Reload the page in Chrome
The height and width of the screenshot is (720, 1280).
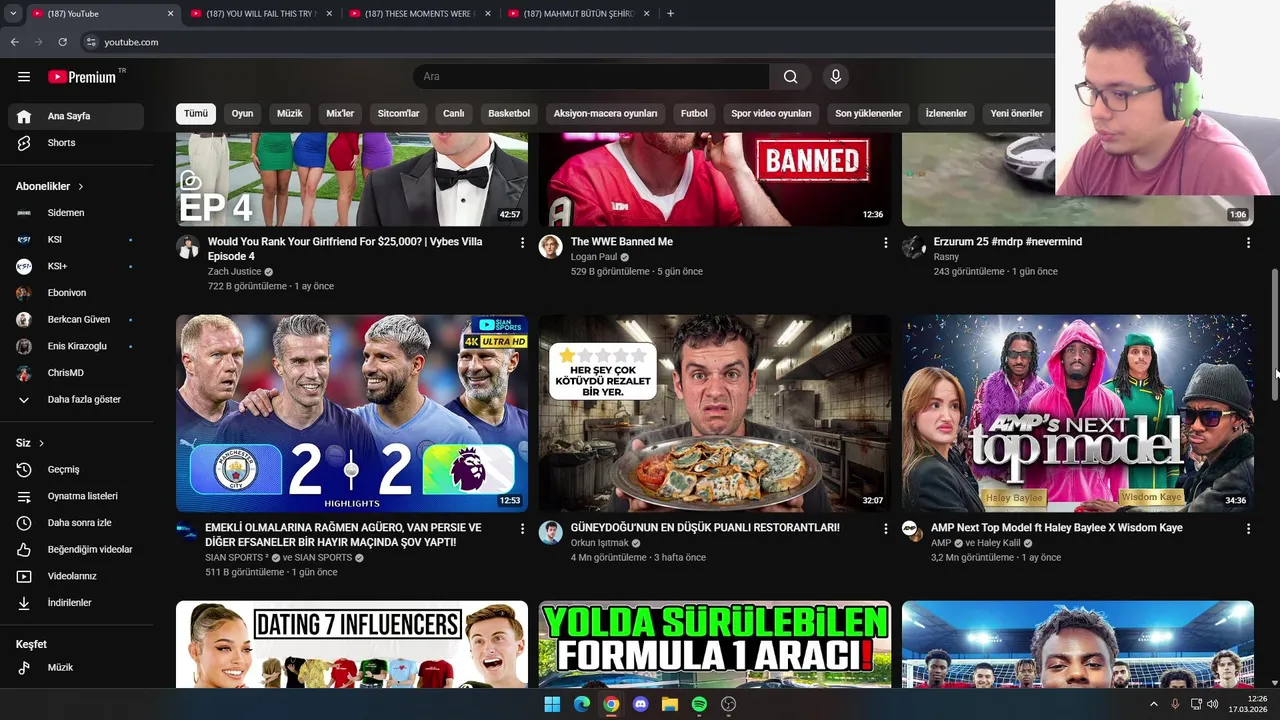click(62, 42)
